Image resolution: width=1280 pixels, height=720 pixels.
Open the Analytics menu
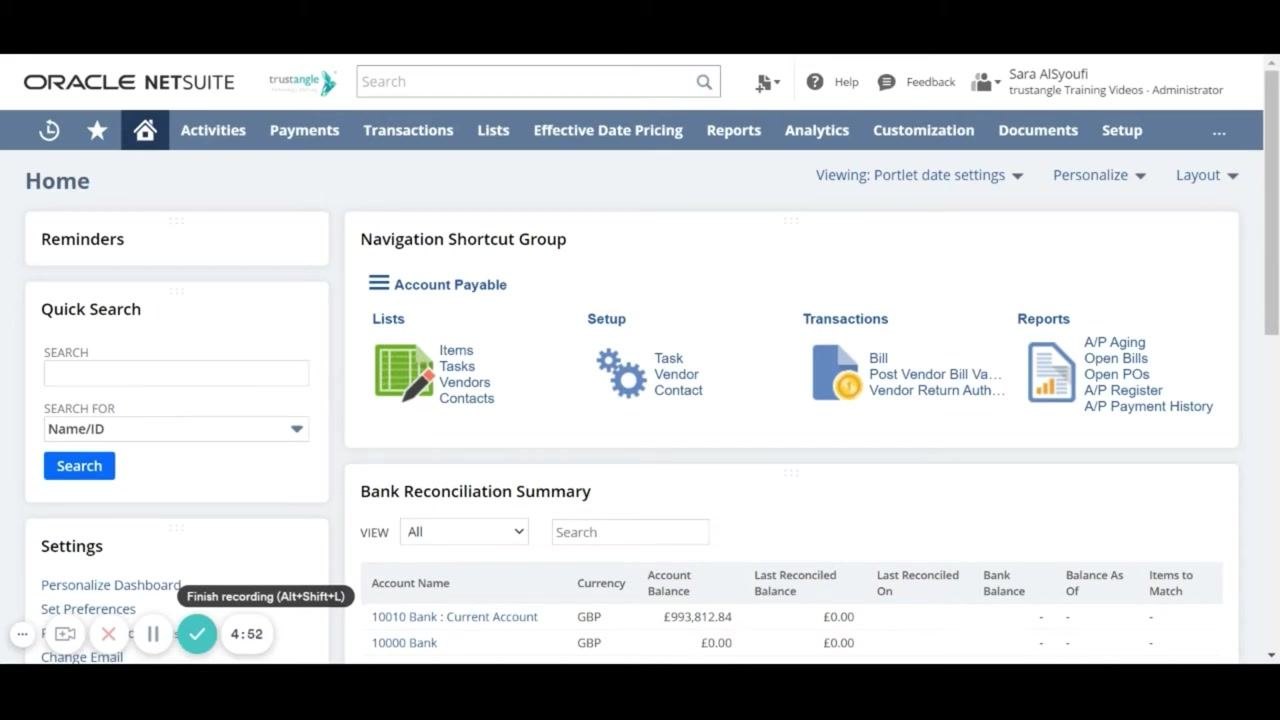tap(817, 130)
